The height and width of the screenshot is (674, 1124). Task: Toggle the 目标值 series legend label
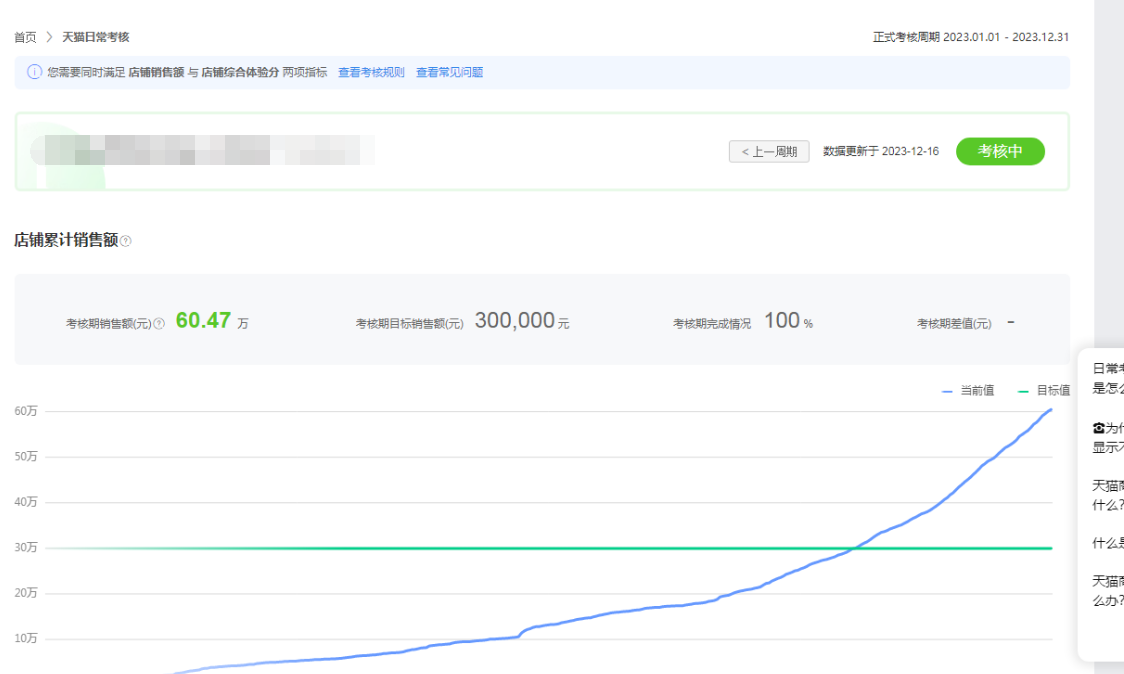1053,391
